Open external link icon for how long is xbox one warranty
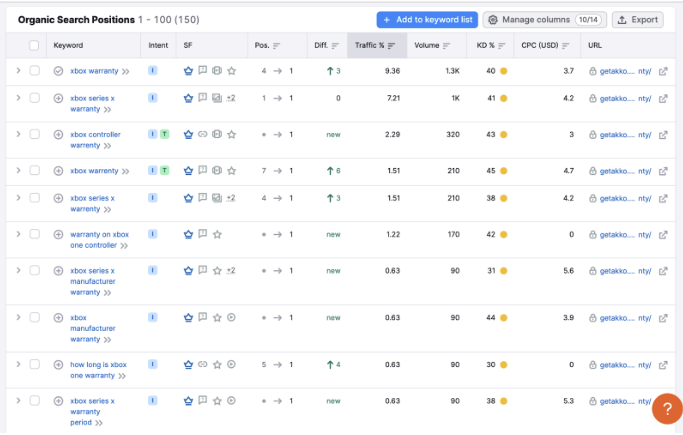683x435 pixels. (x=663, y=365)
